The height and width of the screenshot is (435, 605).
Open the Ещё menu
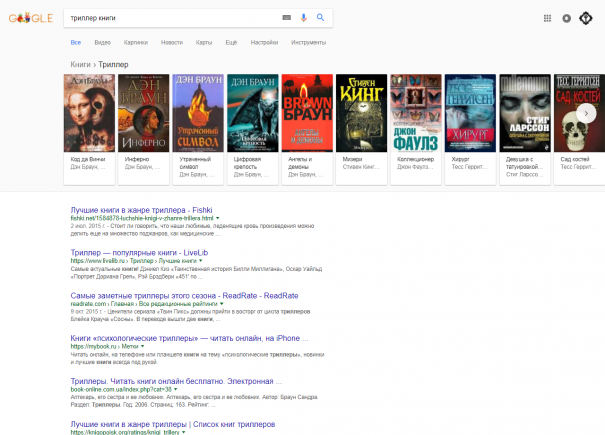[x=231, y=43]
